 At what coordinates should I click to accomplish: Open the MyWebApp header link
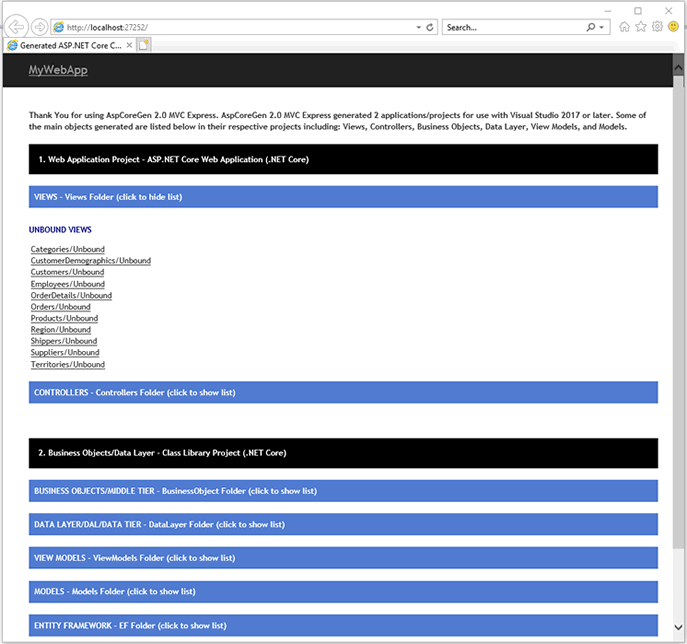(x=58, y=70)
